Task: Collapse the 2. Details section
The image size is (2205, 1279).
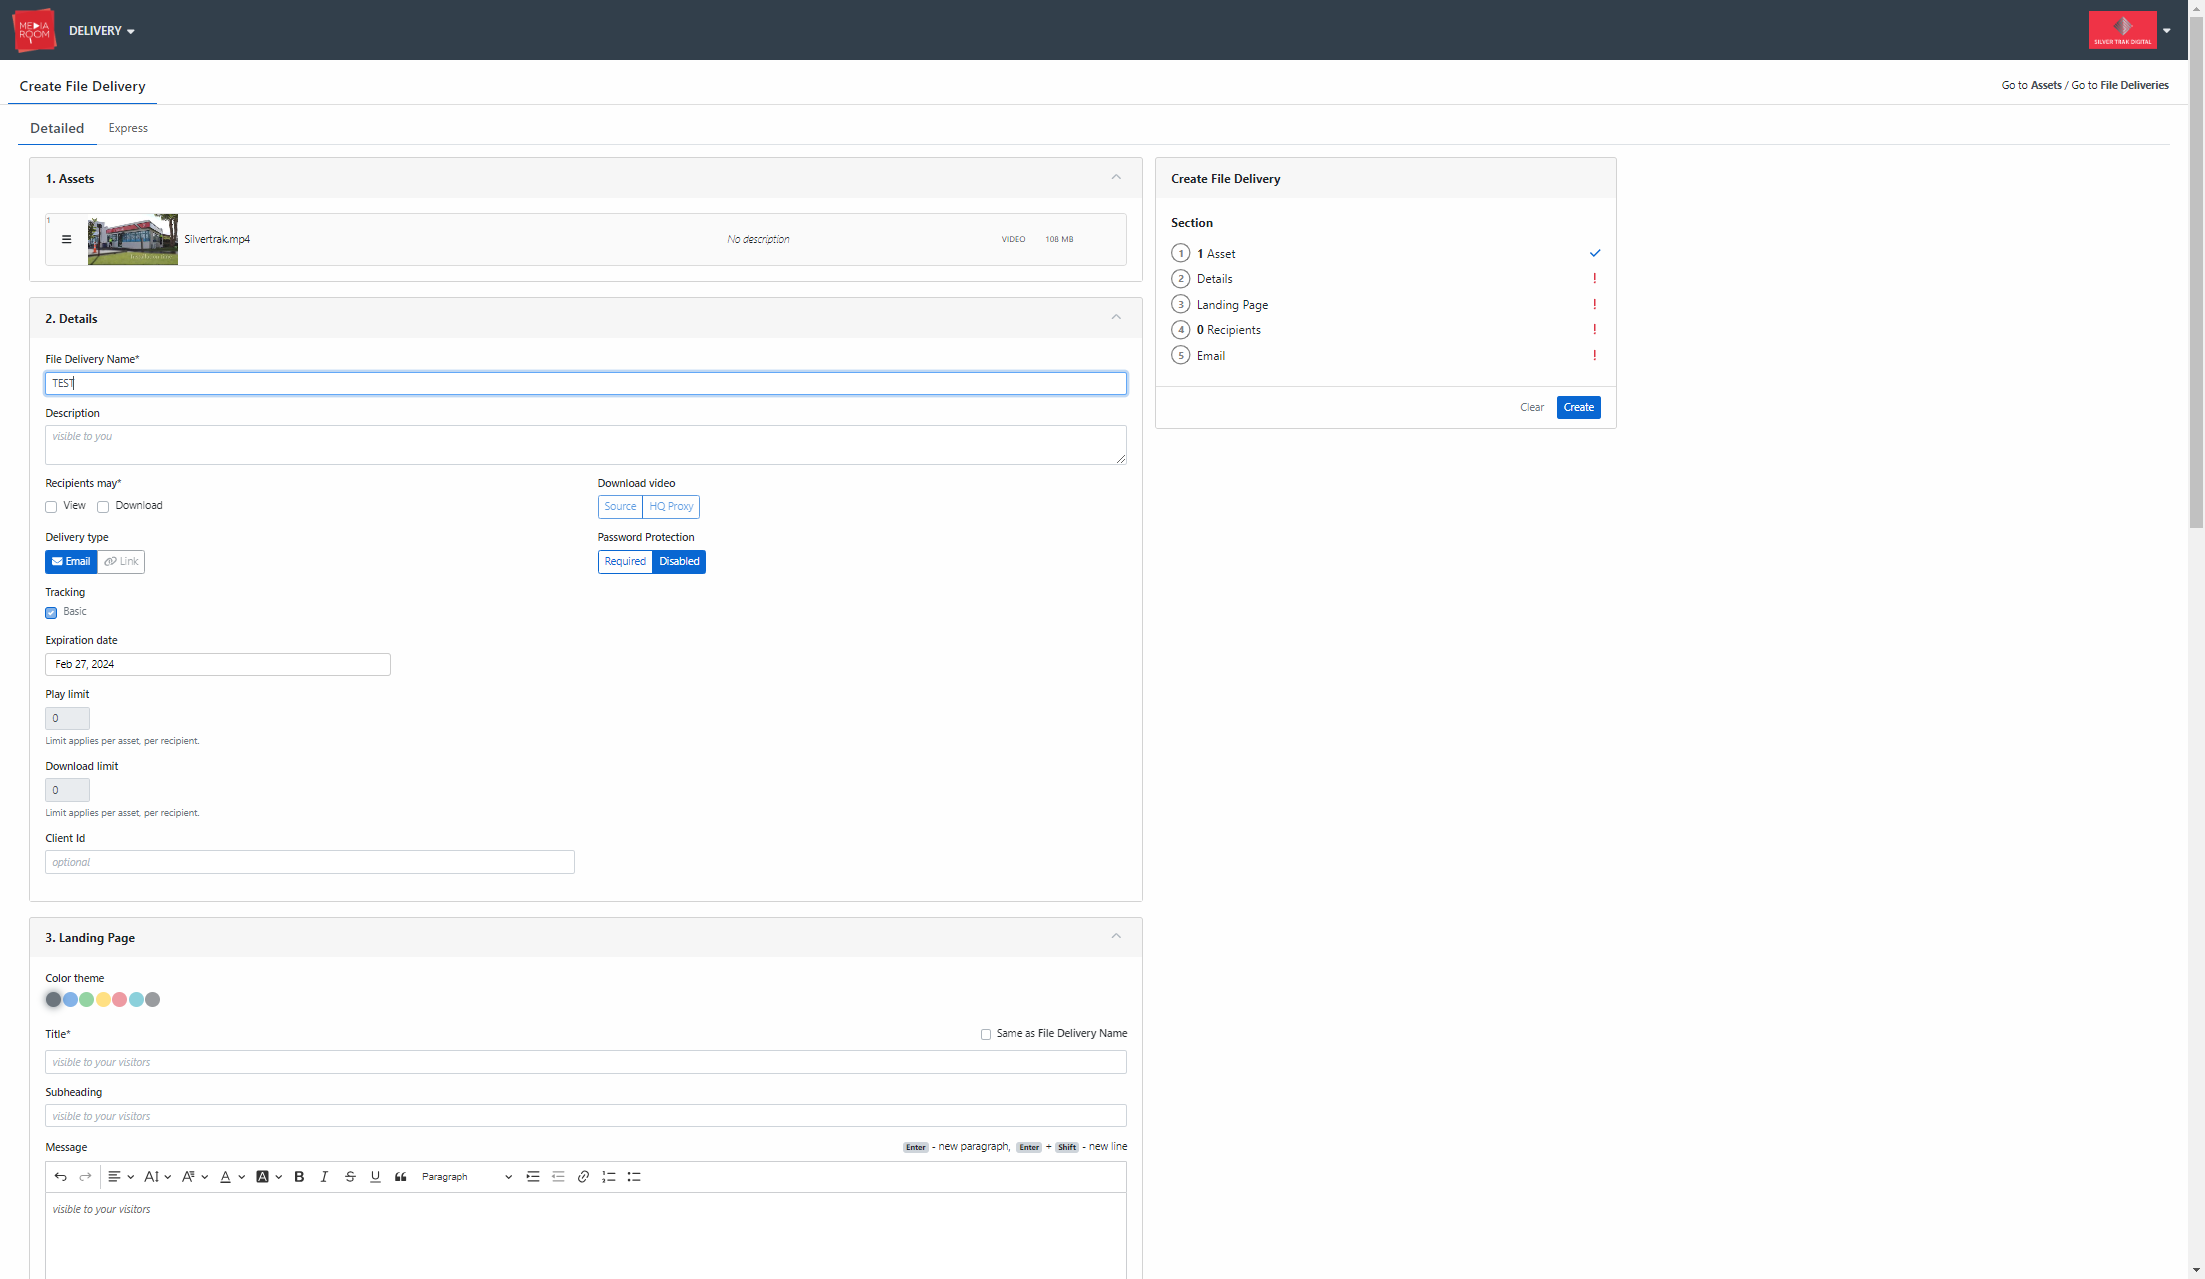Action: [x=1116, y=318]
